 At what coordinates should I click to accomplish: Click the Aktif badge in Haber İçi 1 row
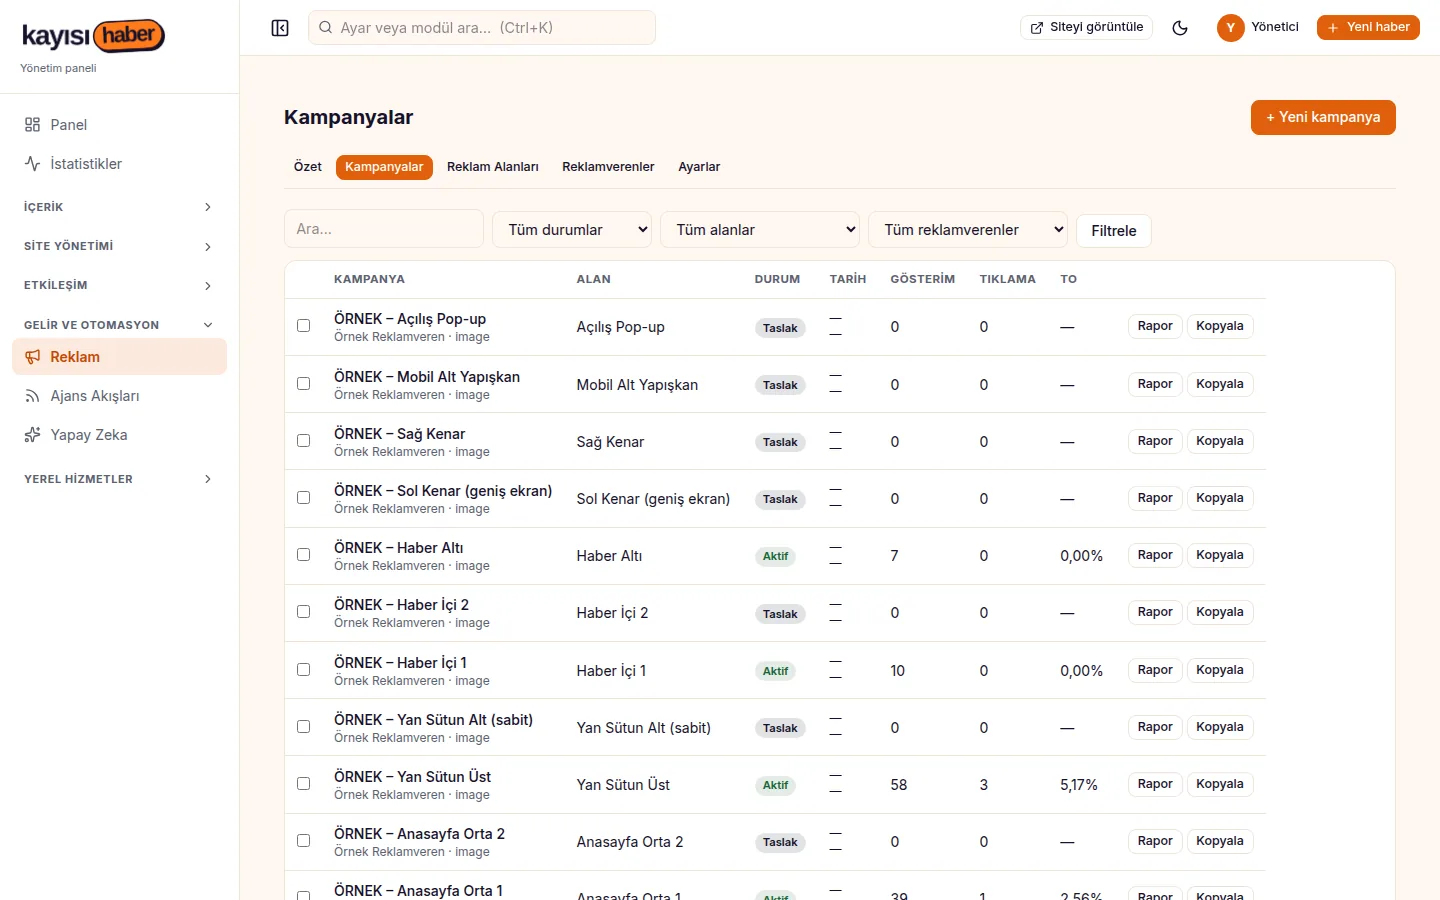pyautogui.click(x=776, y=671)
